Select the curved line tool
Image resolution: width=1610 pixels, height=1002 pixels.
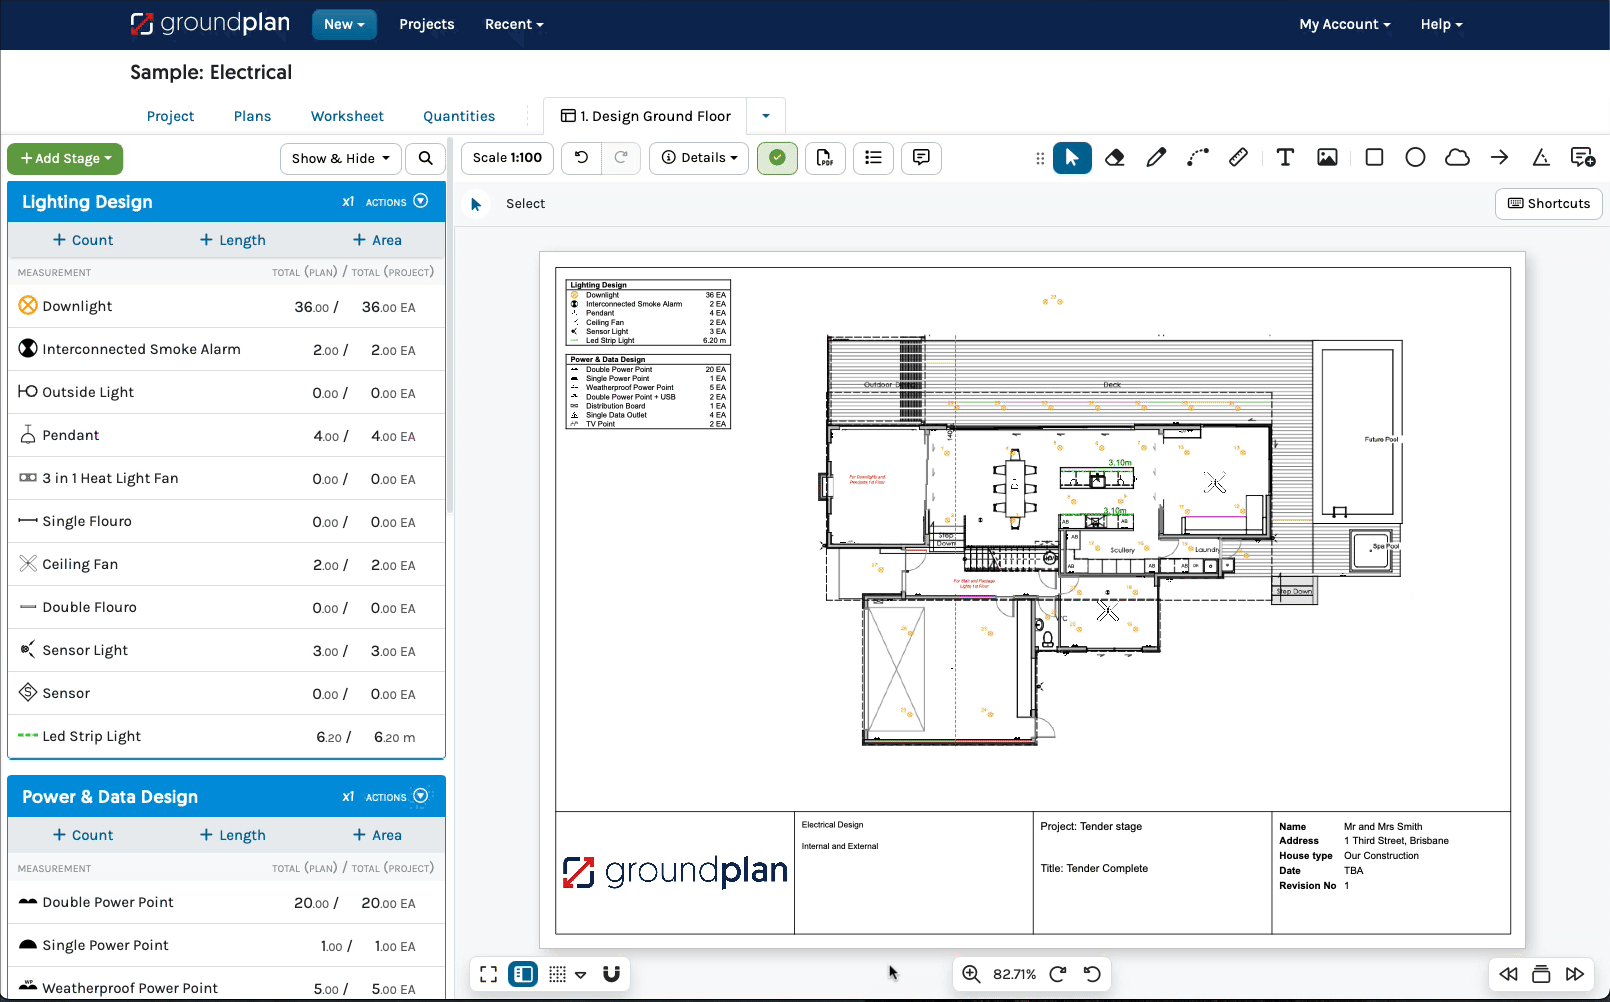[1198, 158]
